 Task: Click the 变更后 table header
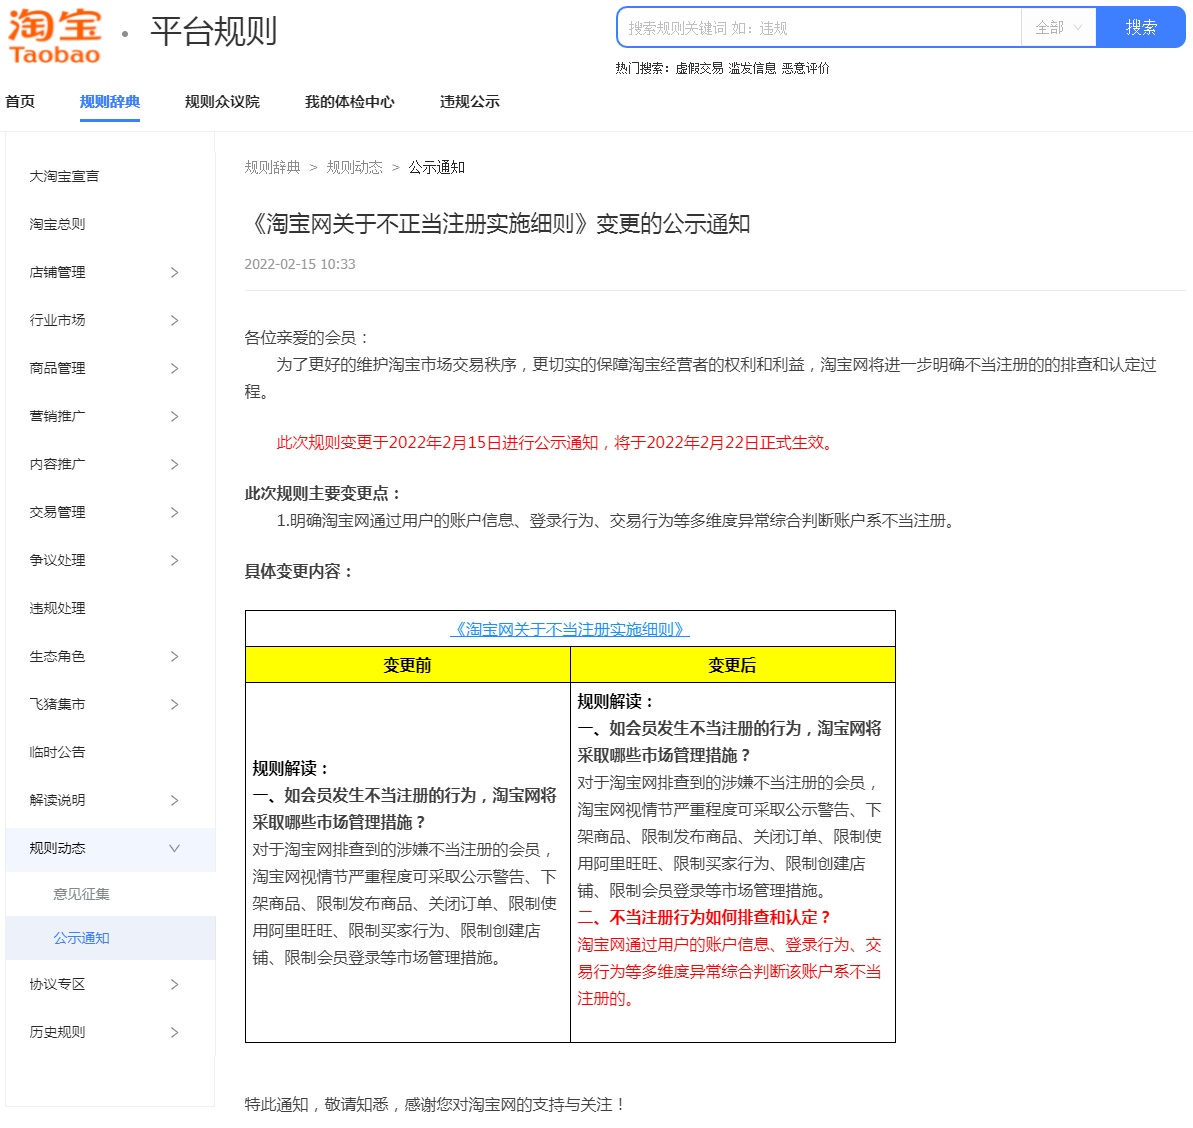pyautogui.click(x=732, y=665)
